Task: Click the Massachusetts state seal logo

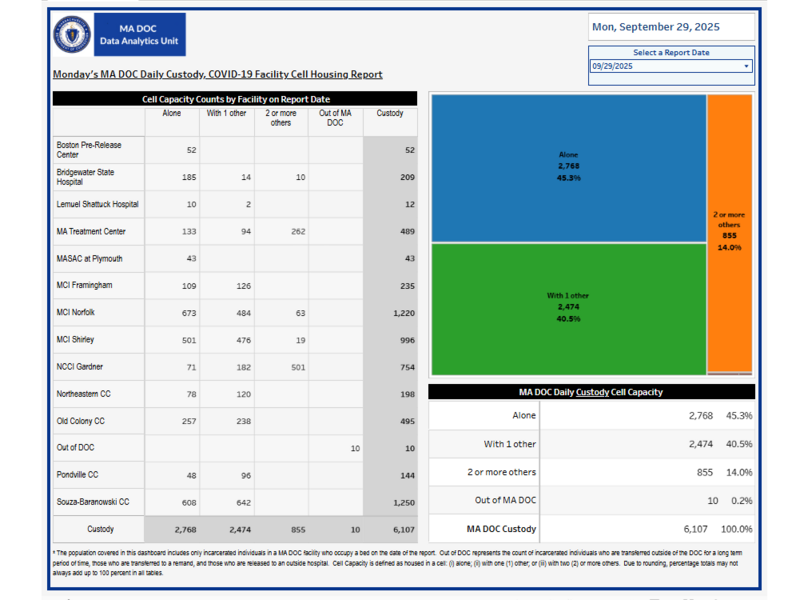Action: click(x=71, y=35)
